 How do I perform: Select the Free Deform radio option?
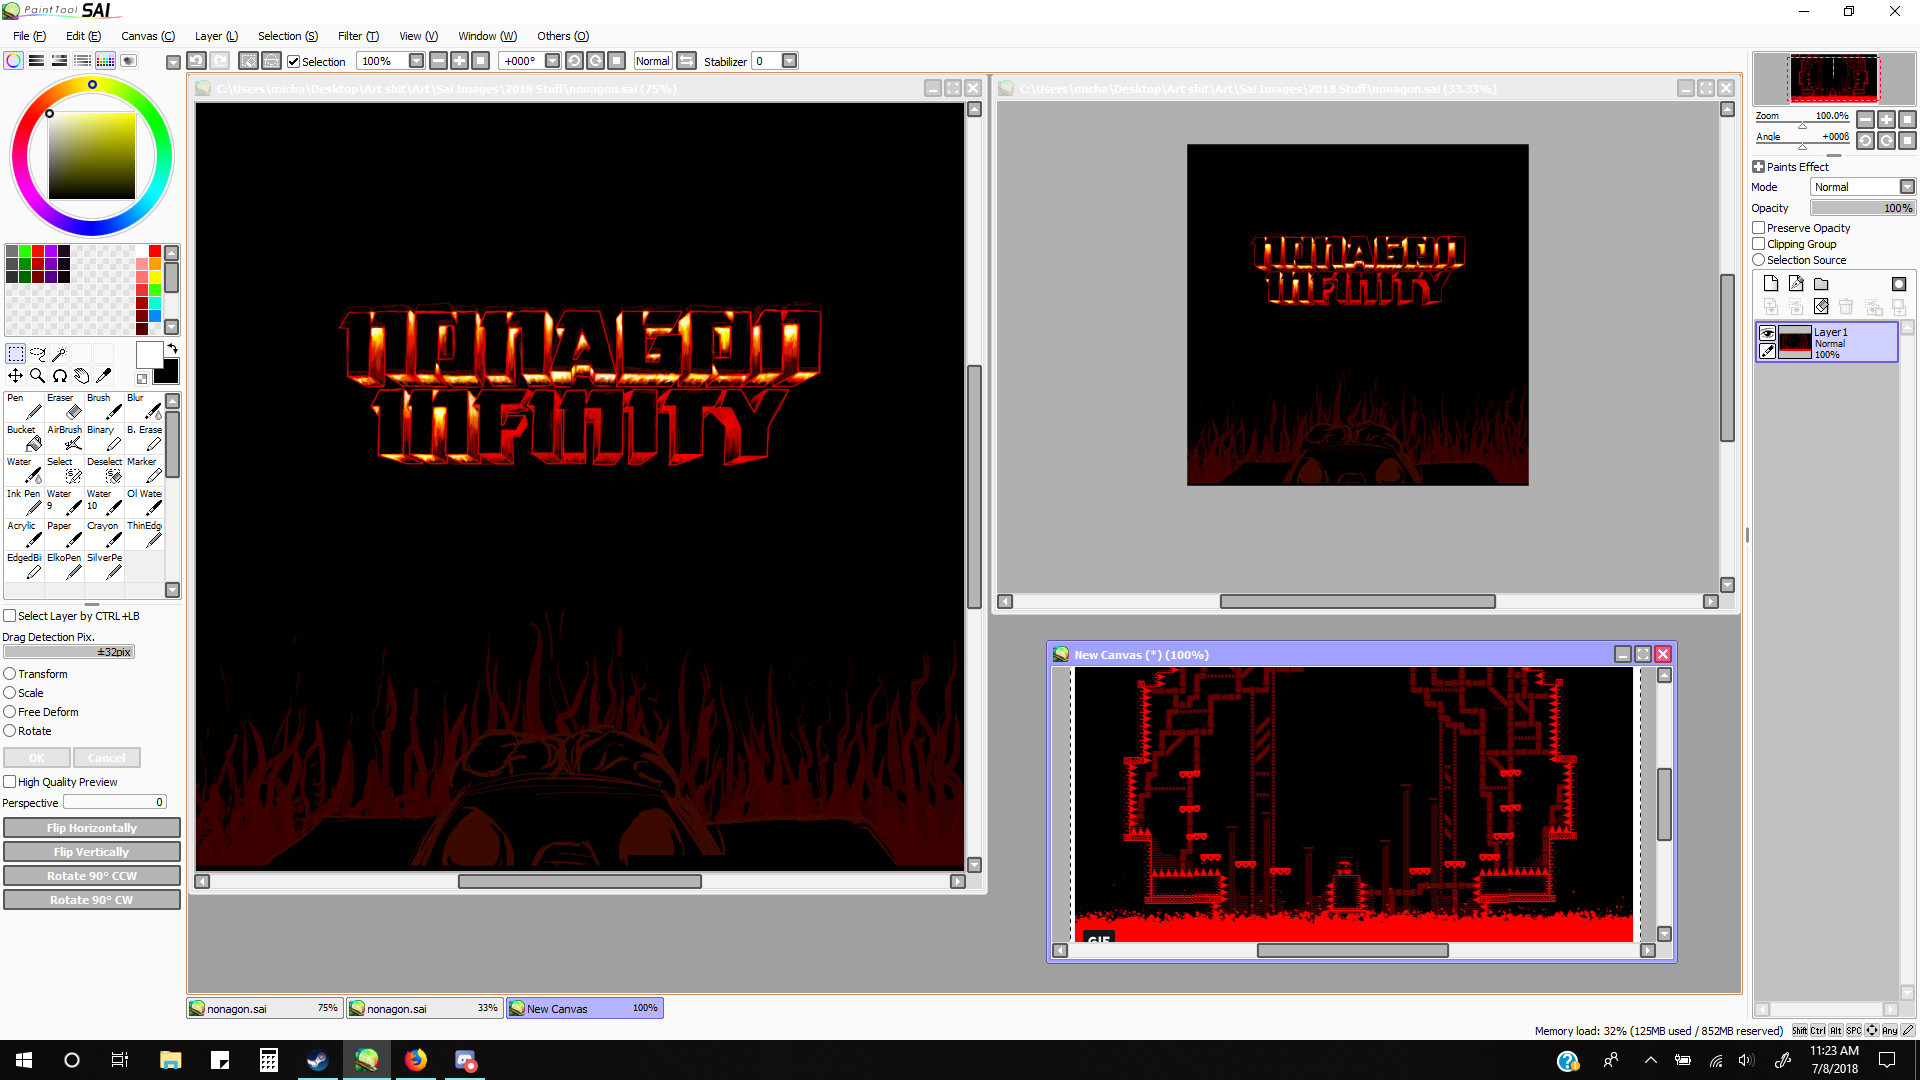click(x=10, y=712)
